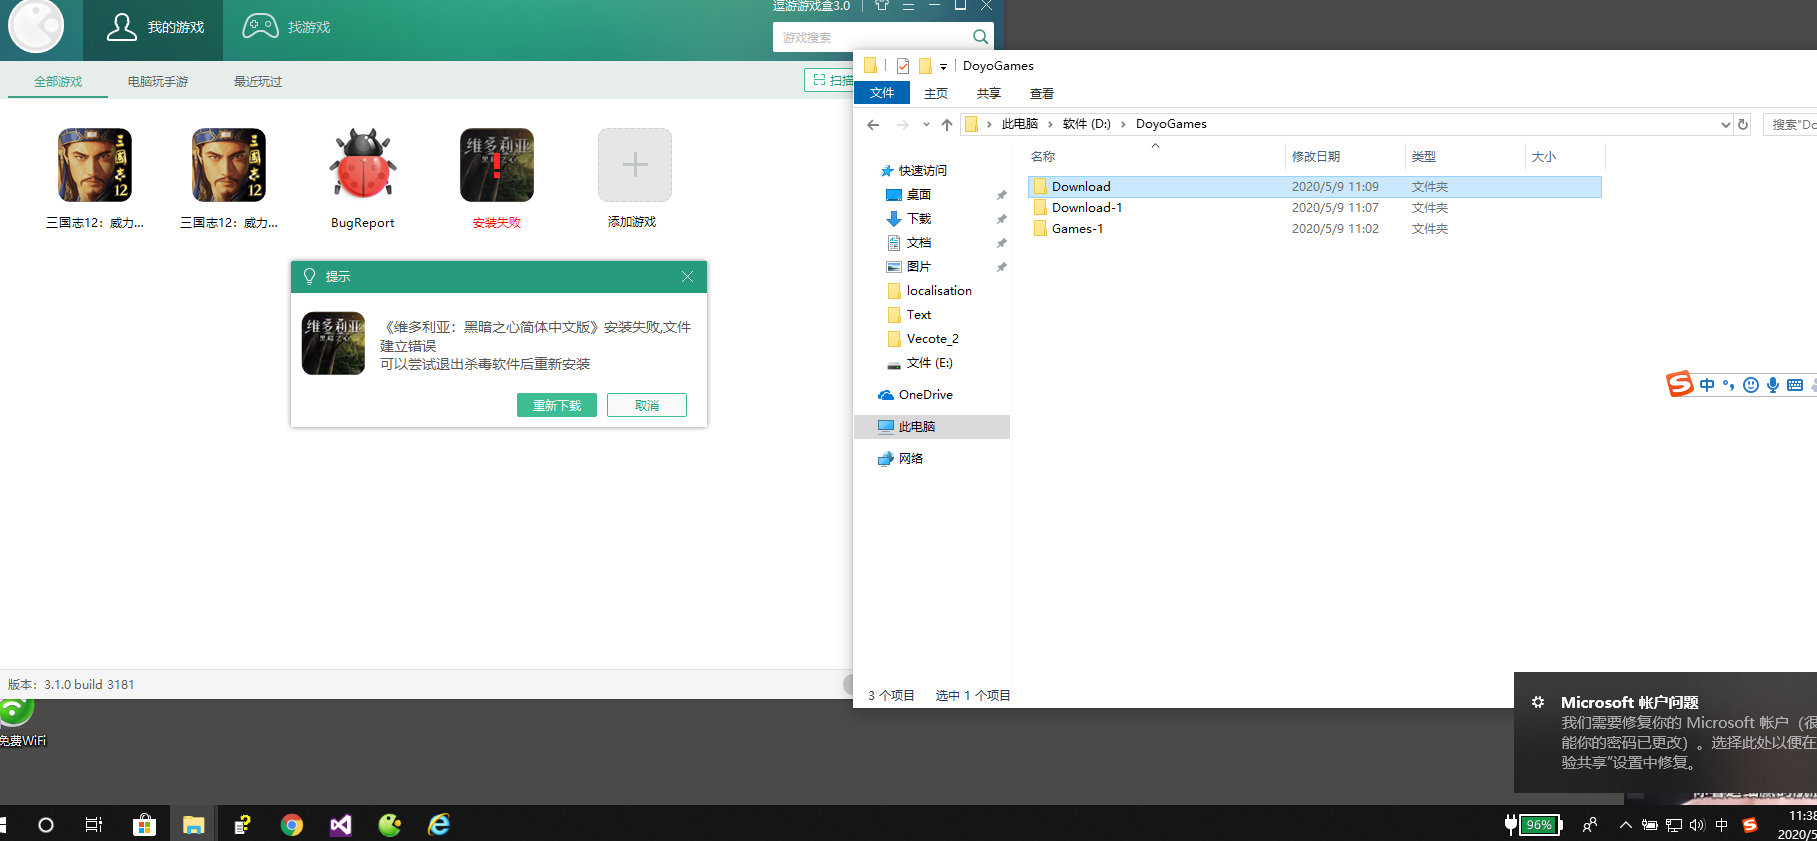The image size is (1817, 841).
Task: Open Visual Studio from the taskbar
Action: click(x=341, y=825)
